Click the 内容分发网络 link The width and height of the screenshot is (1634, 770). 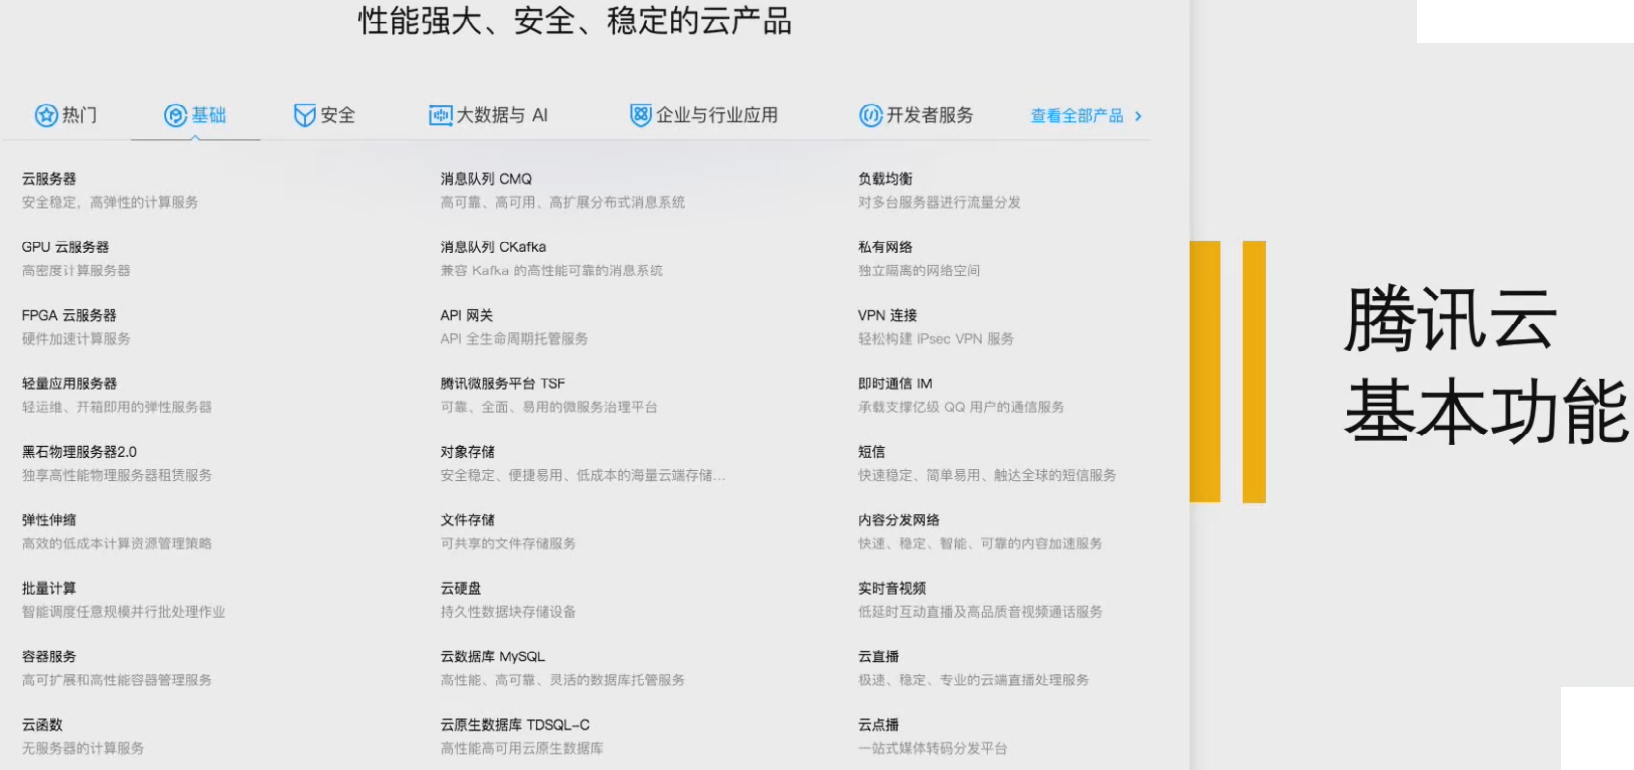[x=899, y=520]
